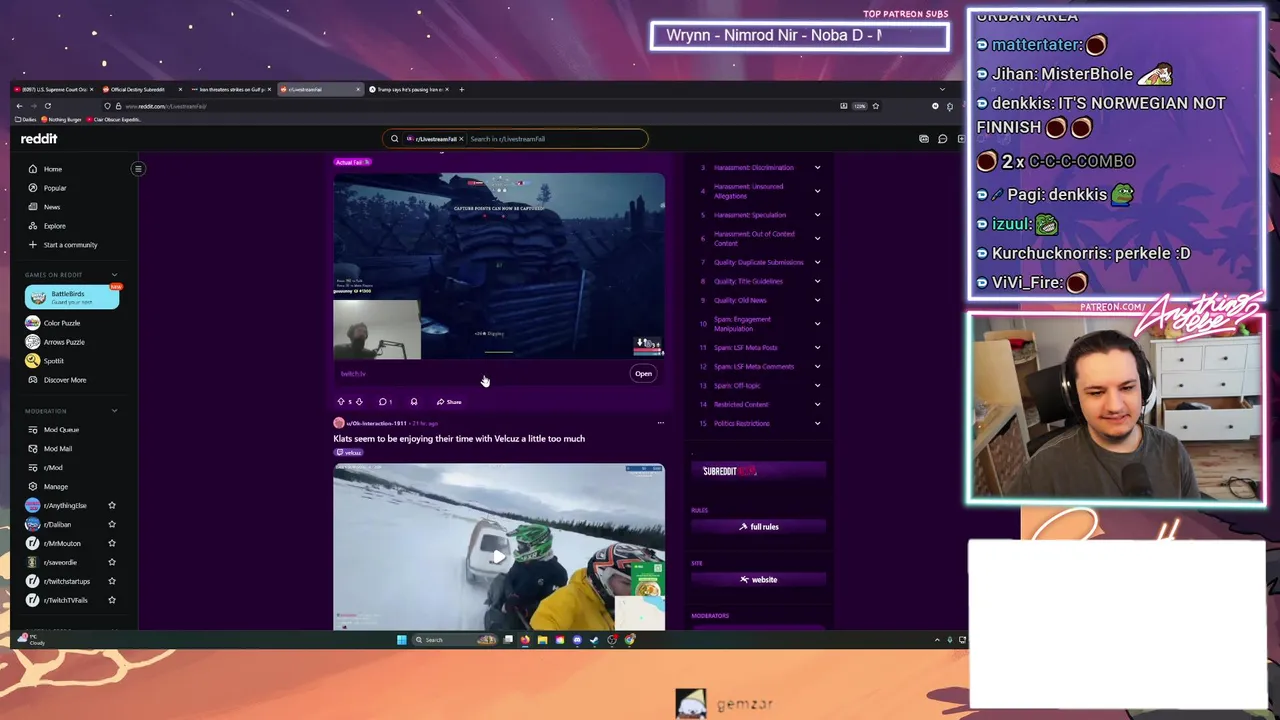Open Explore in the Reddit sidebar
Screen dimensions: 1280x720
pos(54,226)
